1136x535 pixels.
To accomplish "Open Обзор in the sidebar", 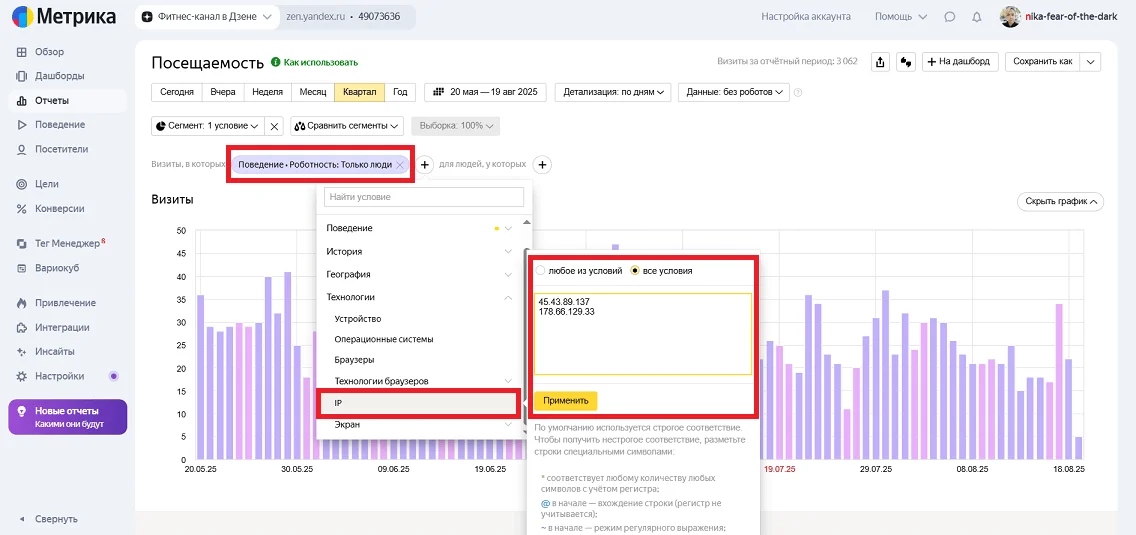I will coord(49,52).
